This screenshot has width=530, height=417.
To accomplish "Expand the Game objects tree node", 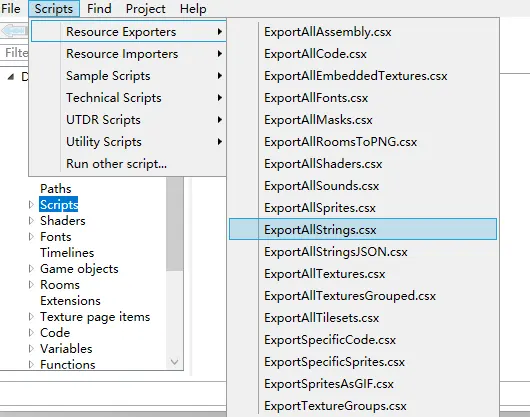I will tap(31, 269).
